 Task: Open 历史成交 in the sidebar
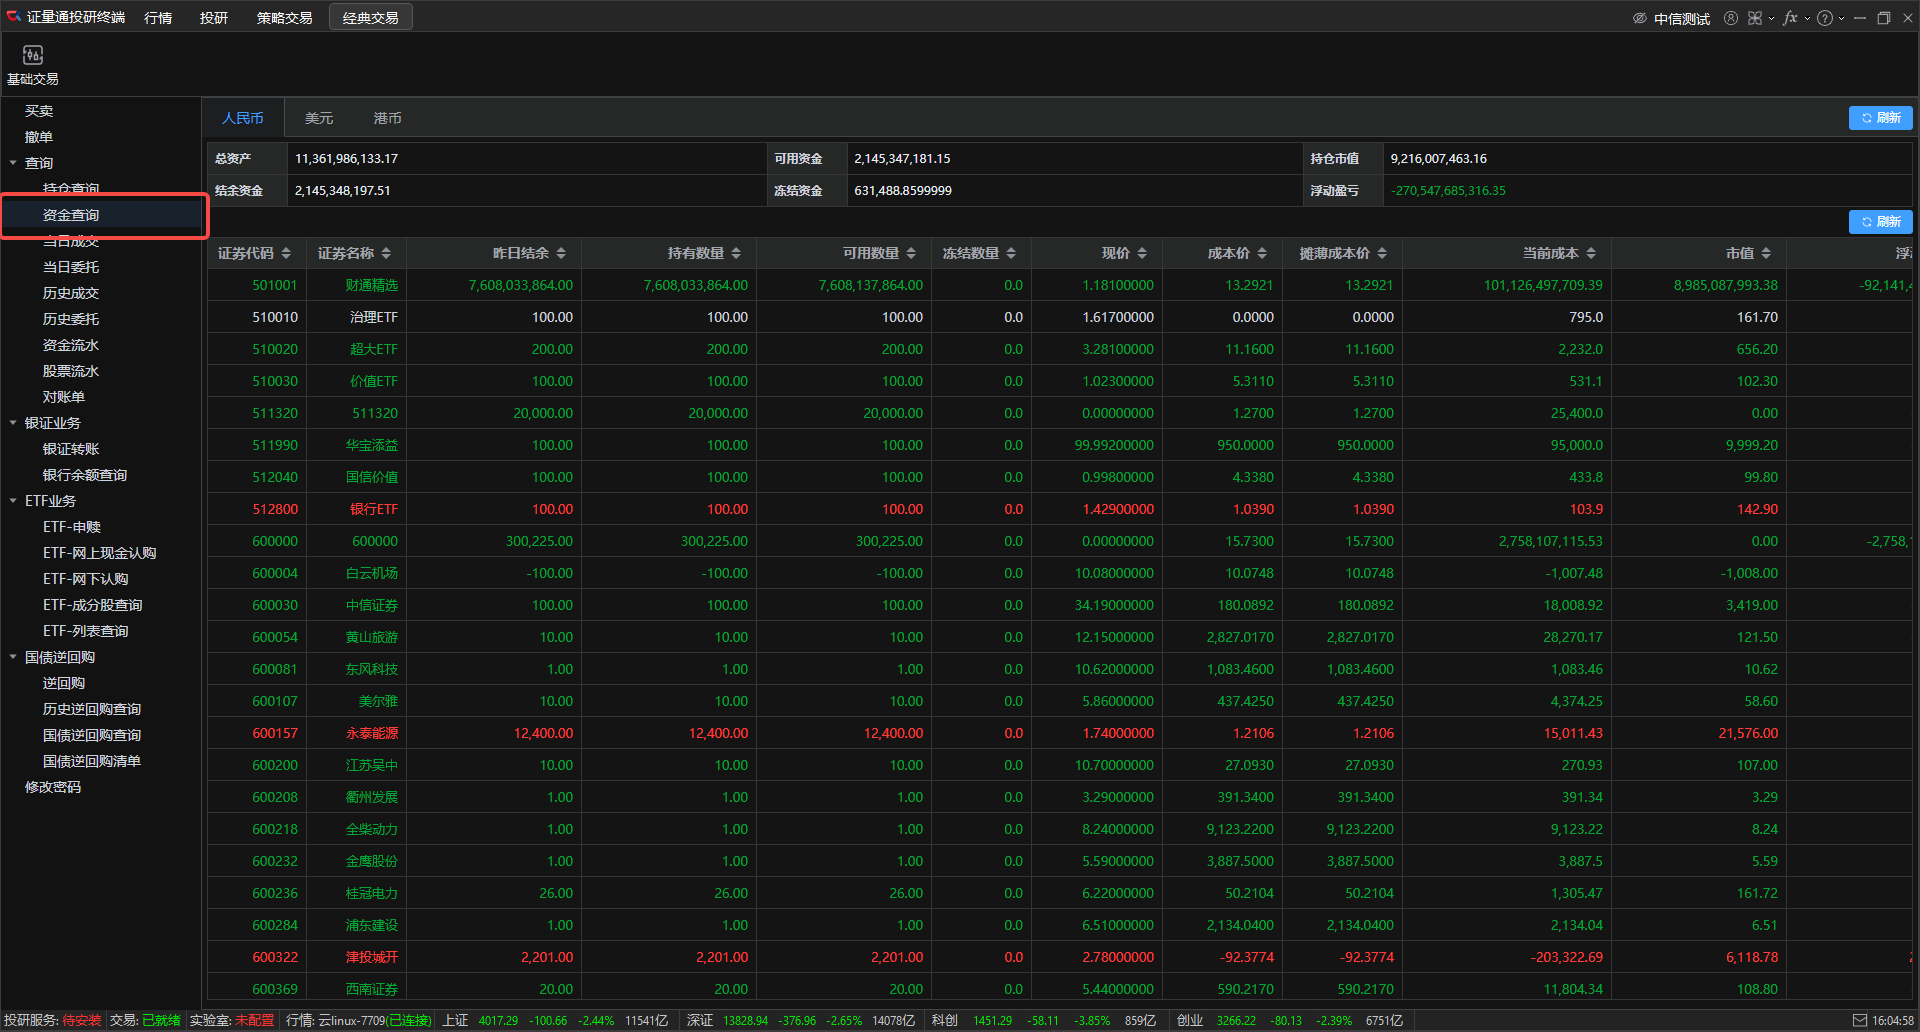point(71,293)
